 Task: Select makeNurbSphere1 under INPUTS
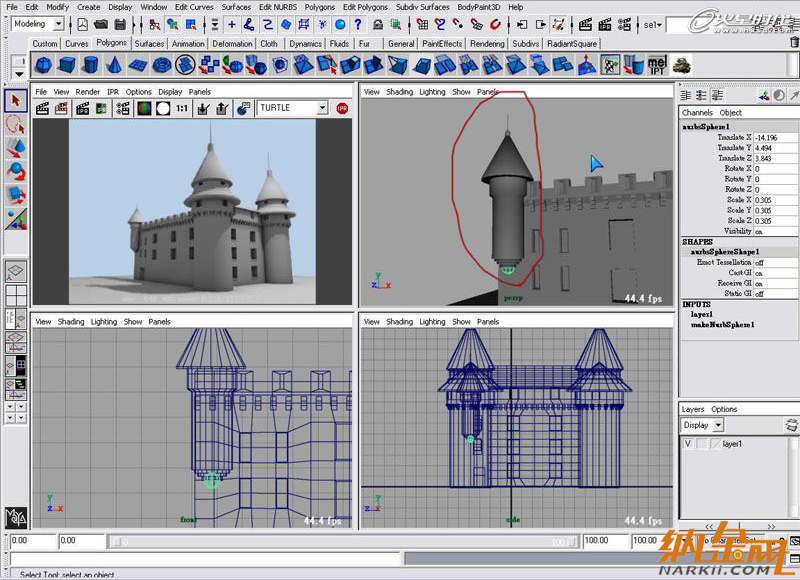[722, 324]
